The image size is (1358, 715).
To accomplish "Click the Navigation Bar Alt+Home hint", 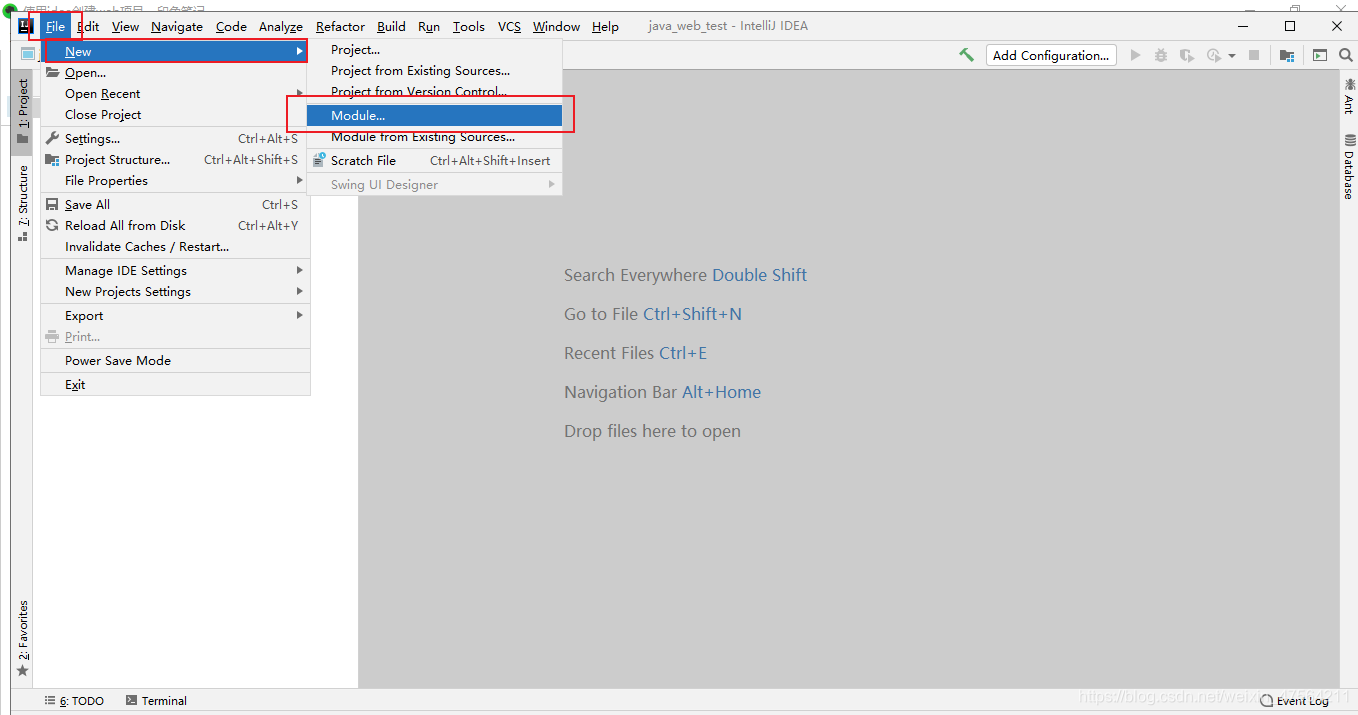I will [x=662, y=392].
